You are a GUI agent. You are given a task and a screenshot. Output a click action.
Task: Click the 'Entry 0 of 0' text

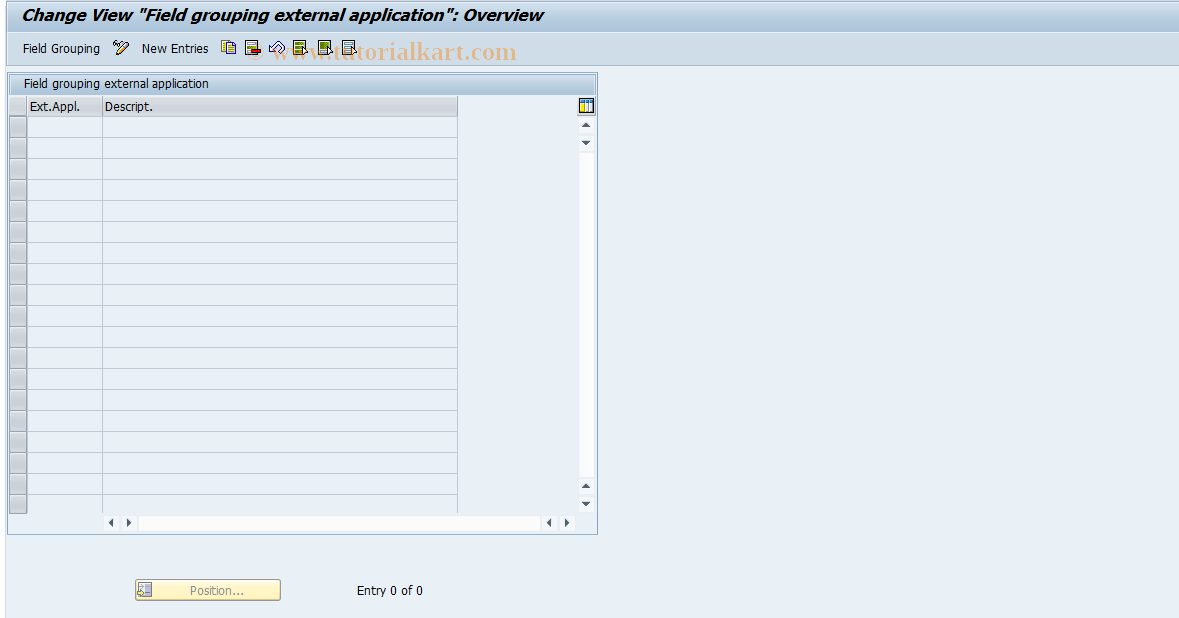(389, 590)
